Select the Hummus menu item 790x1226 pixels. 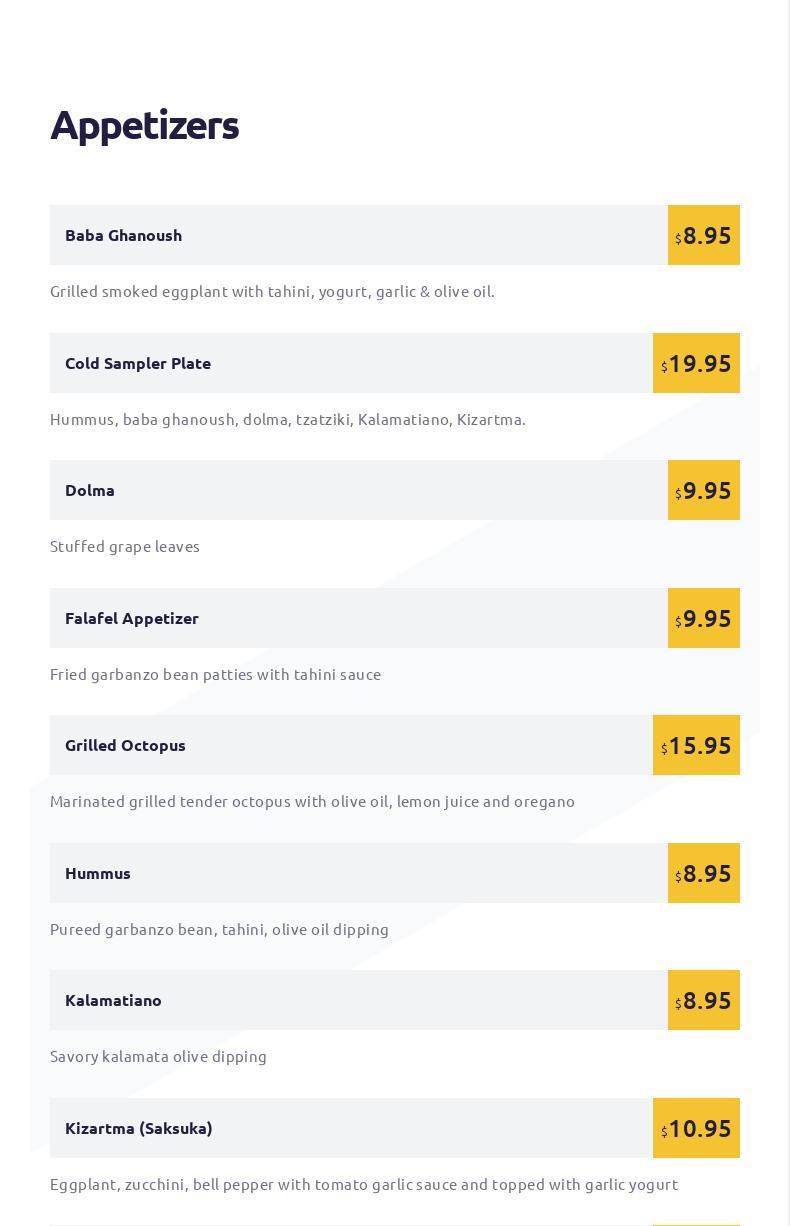98,873
